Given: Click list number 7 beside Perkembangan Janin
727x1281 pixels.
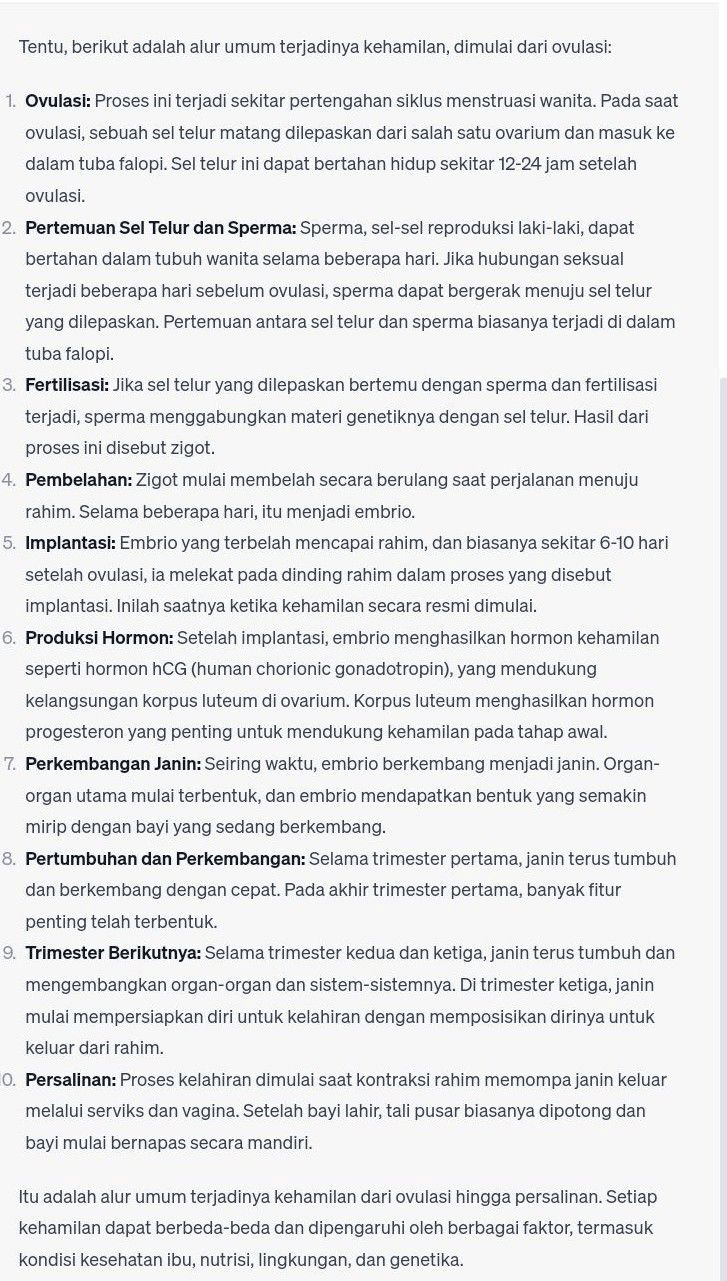Looking at the screenshot, I should click(9, 765).
